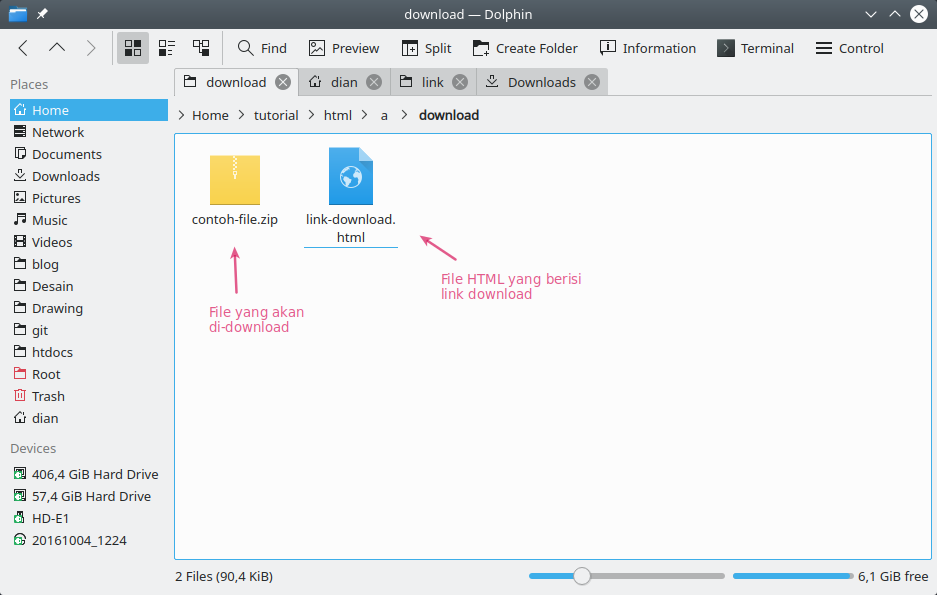937x595 pixels.
Task: Navigate to Home via breadcrumb
Action: 210,115
